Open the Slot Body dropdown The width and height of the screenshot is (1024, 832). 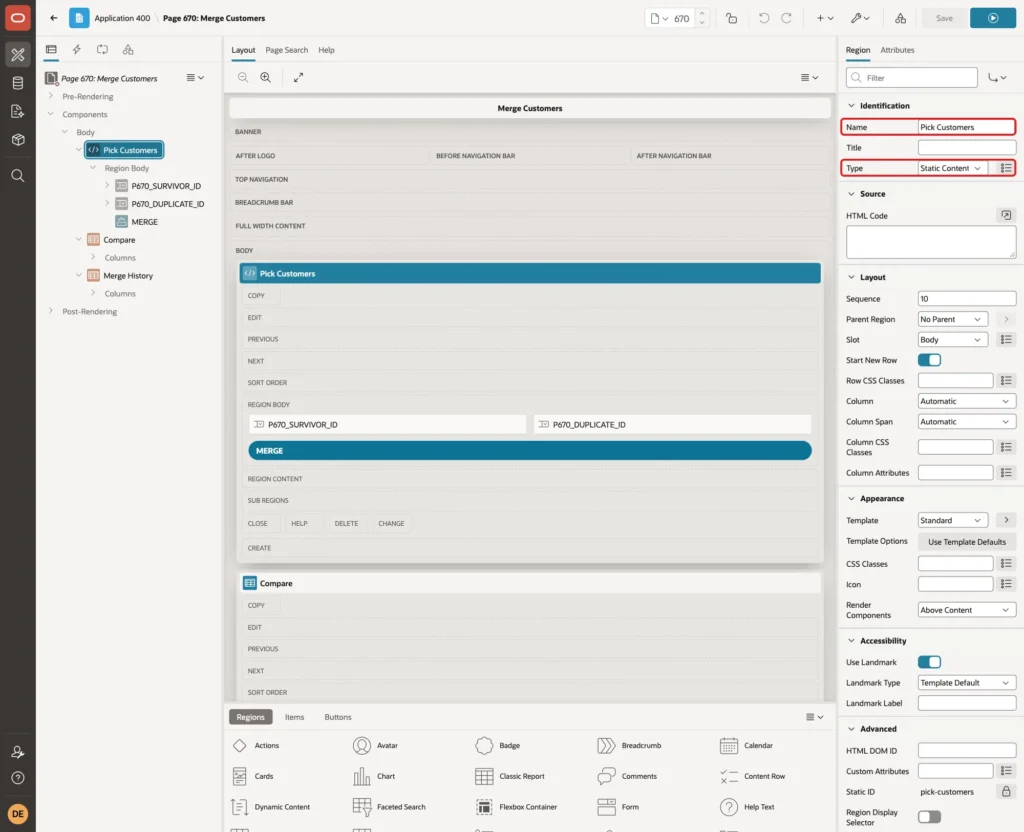pyautogui.click(x=952, y=340)
